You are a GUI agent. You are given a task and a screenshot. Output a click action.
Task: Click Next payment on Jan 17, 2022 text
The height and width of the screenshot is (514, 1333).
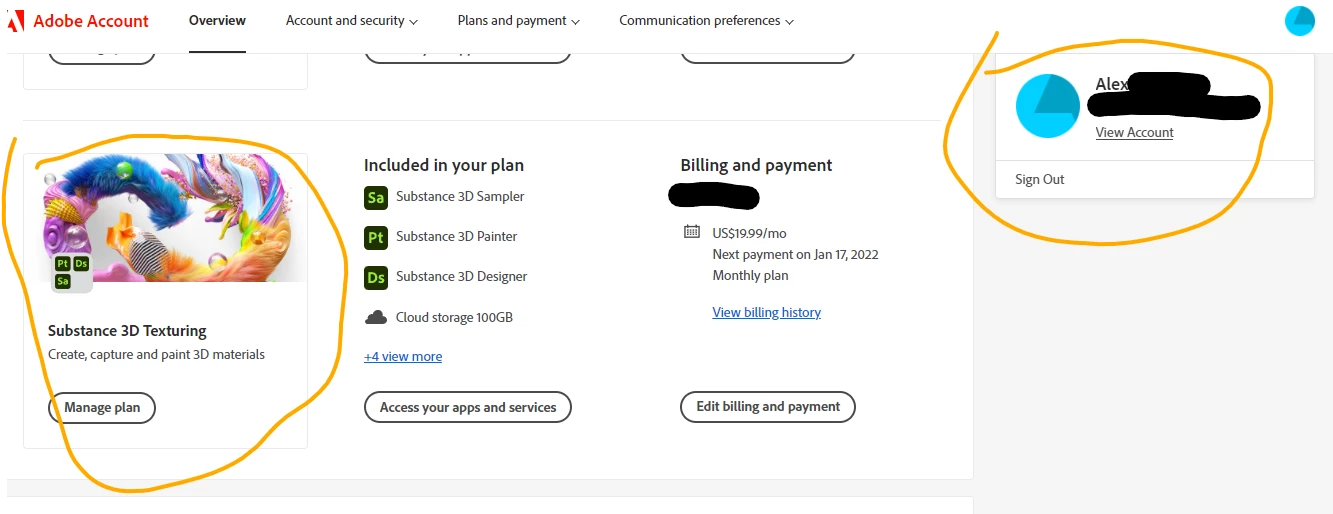click(796, 254)
